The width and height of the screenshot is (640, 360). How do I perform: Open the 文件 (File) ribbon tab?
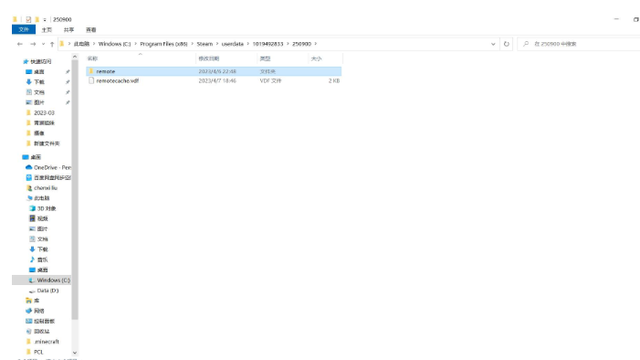tap(24, 30)
